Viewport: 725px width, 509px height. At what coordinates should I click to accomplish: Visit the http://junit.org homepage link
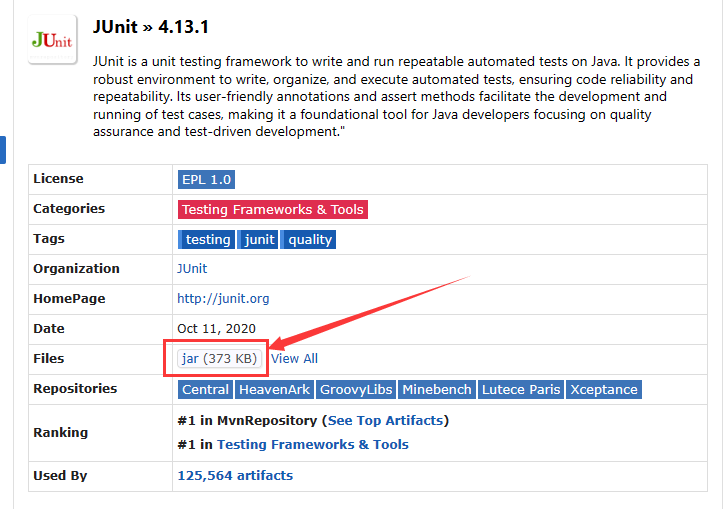[223, 299]
